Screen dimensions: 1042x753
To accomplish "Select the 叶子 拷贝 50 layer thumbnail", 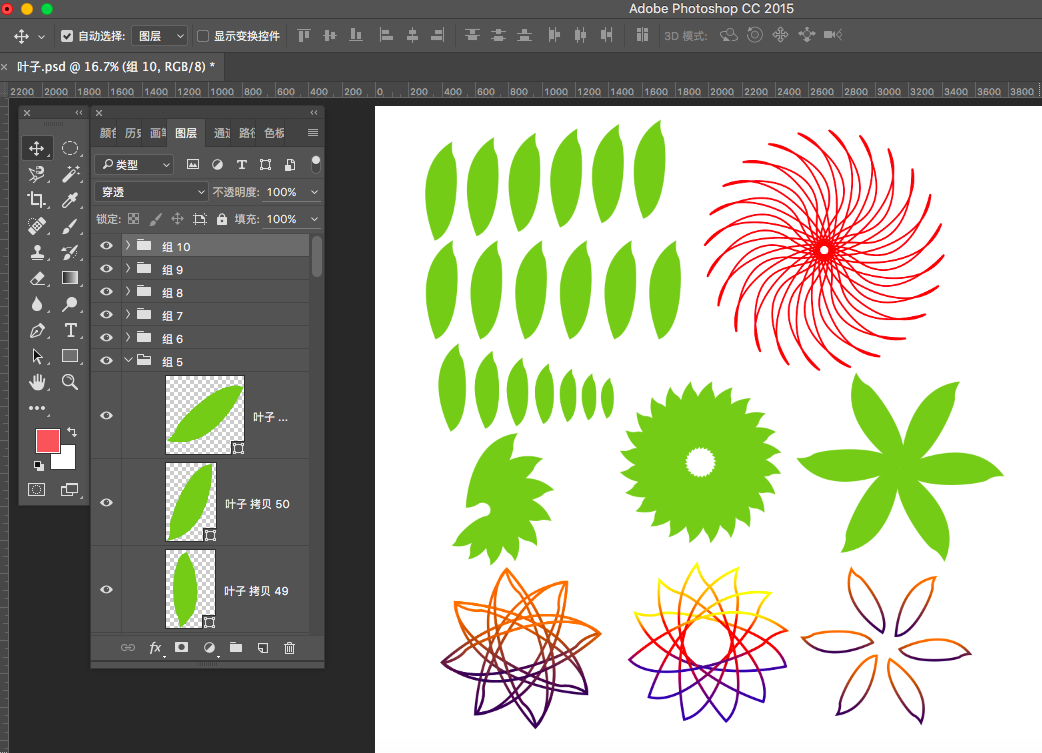I will point(190,502).
